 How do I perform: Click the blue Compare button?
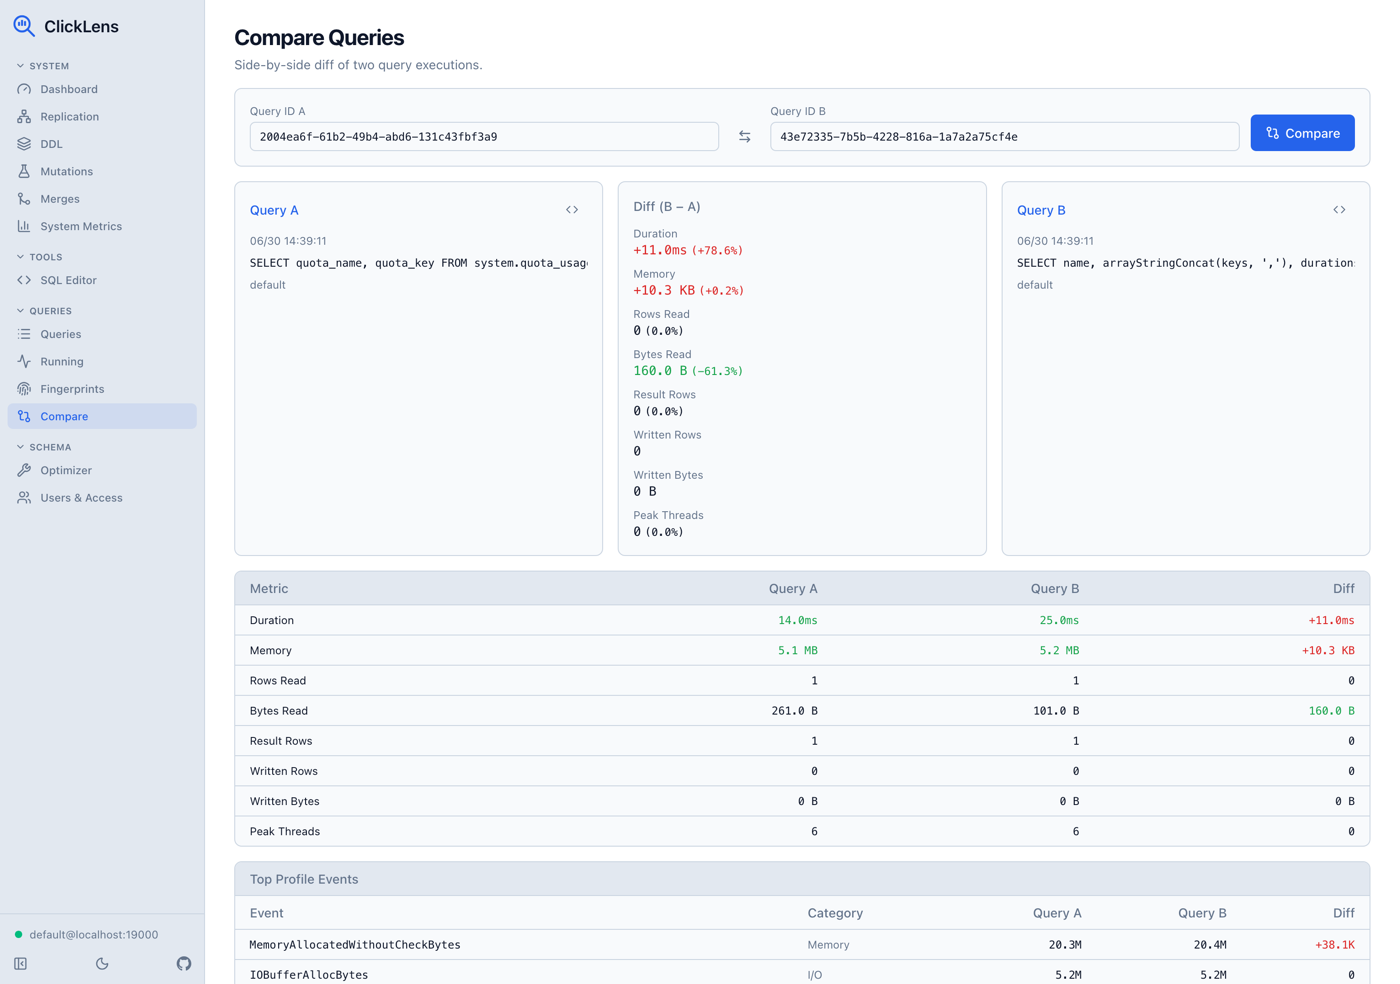(x=1302, y=133)
